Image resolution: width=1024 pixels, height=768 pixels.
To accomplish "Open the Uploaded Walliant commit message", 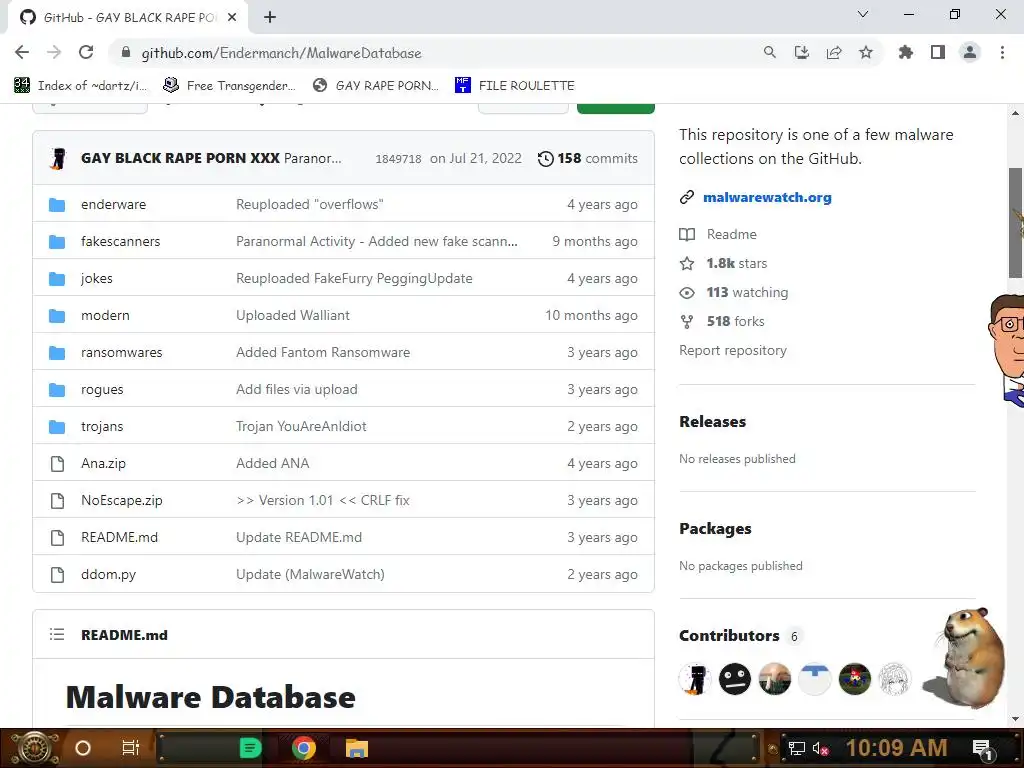I will pos(293,315).
